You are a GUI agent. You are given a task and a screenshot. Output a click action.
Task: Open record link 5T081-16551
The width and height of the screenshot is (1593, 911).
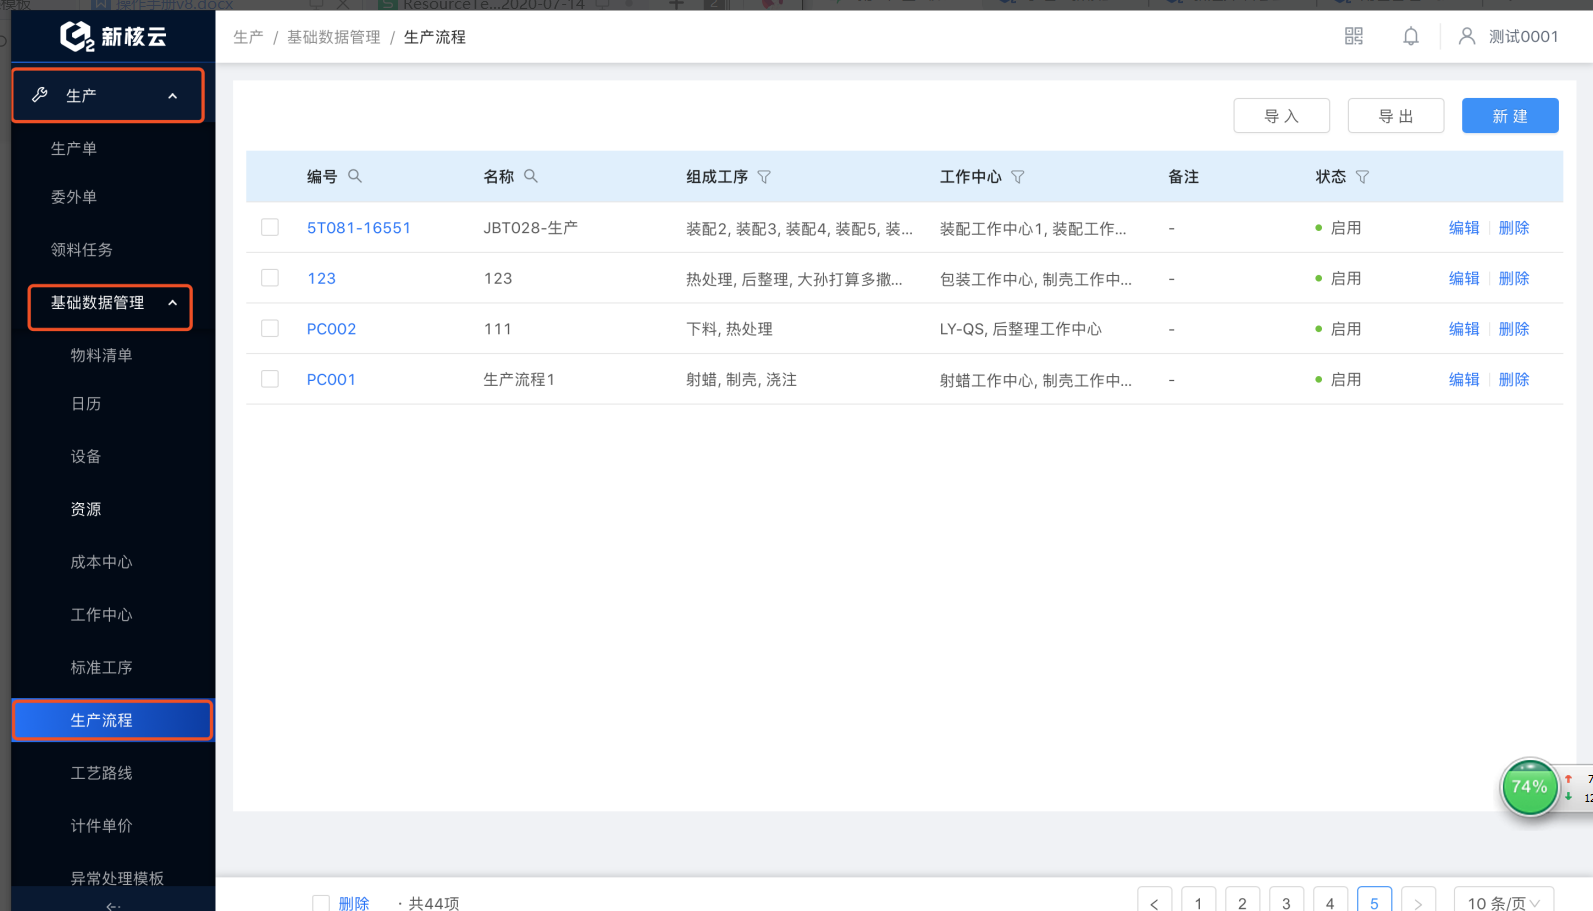[359, 228]
